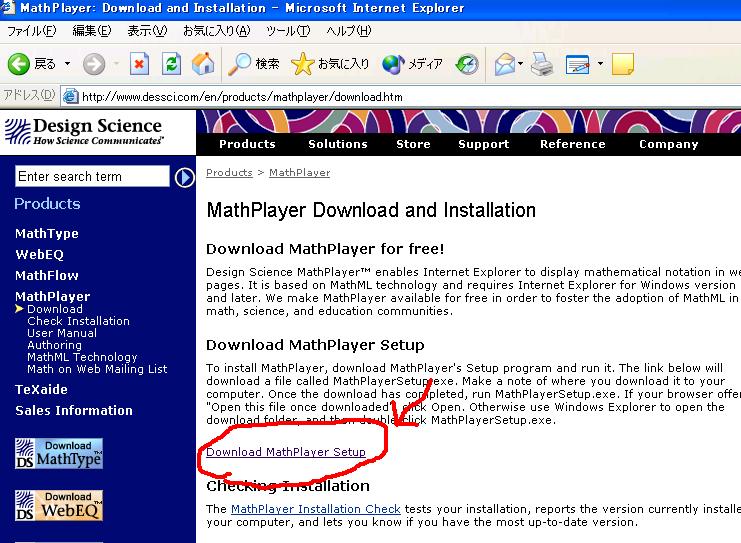Open MathPlayer in the sidebar
741x543 pixels.
pyautogui.click(x=52, y=296)
